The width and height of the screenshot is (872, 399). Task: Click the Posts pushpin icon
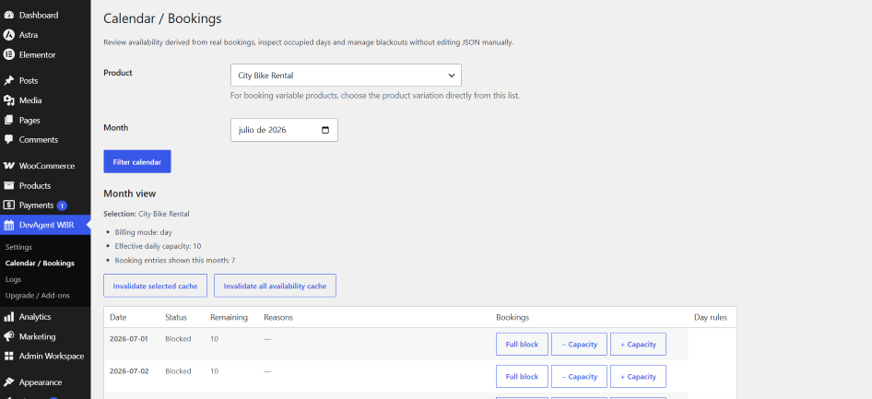pos(8,81)
